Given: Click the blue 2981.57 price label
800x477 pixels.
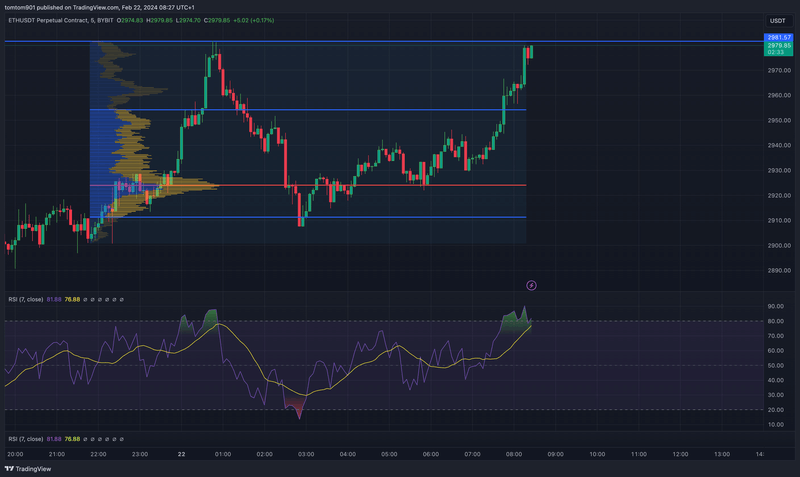Looking at the screenshot, I should click(x=779, y=37).
